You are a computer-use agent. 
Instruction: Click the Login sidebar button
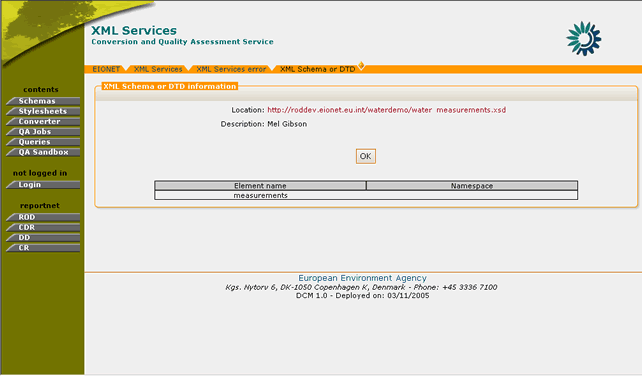[x=43, y=185]
